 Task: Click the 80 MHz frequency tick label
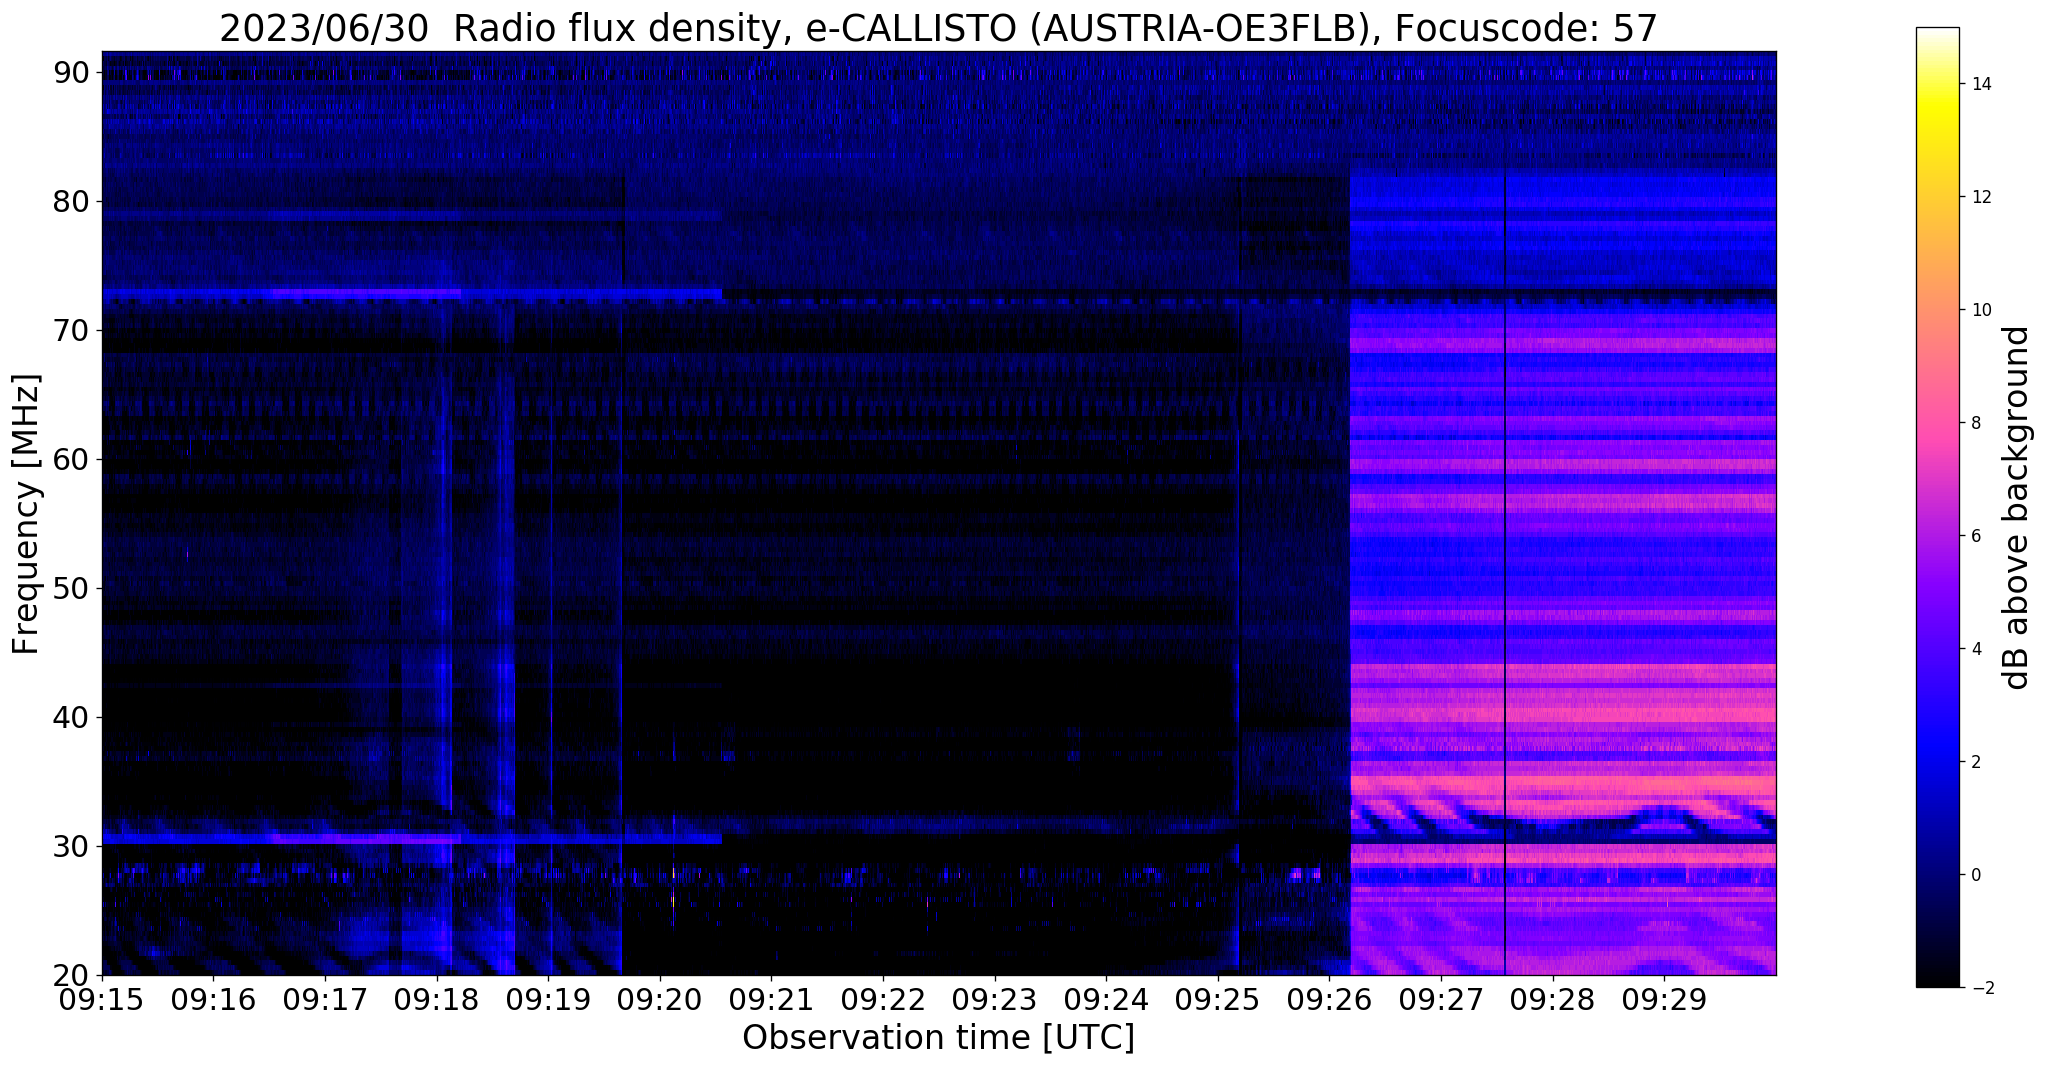(x=73, y=201)
